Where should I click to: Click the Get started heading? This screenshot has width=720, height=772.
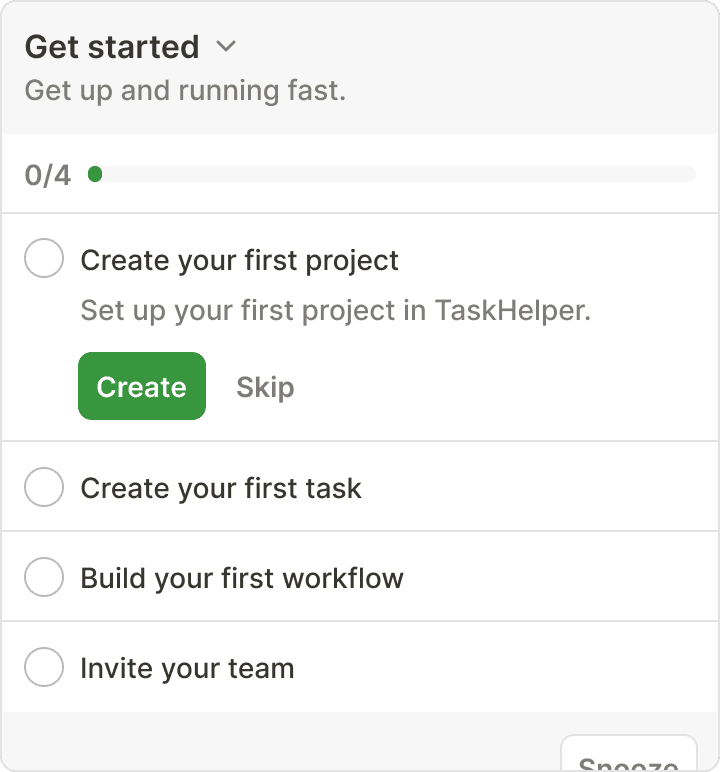pos(112,47)
